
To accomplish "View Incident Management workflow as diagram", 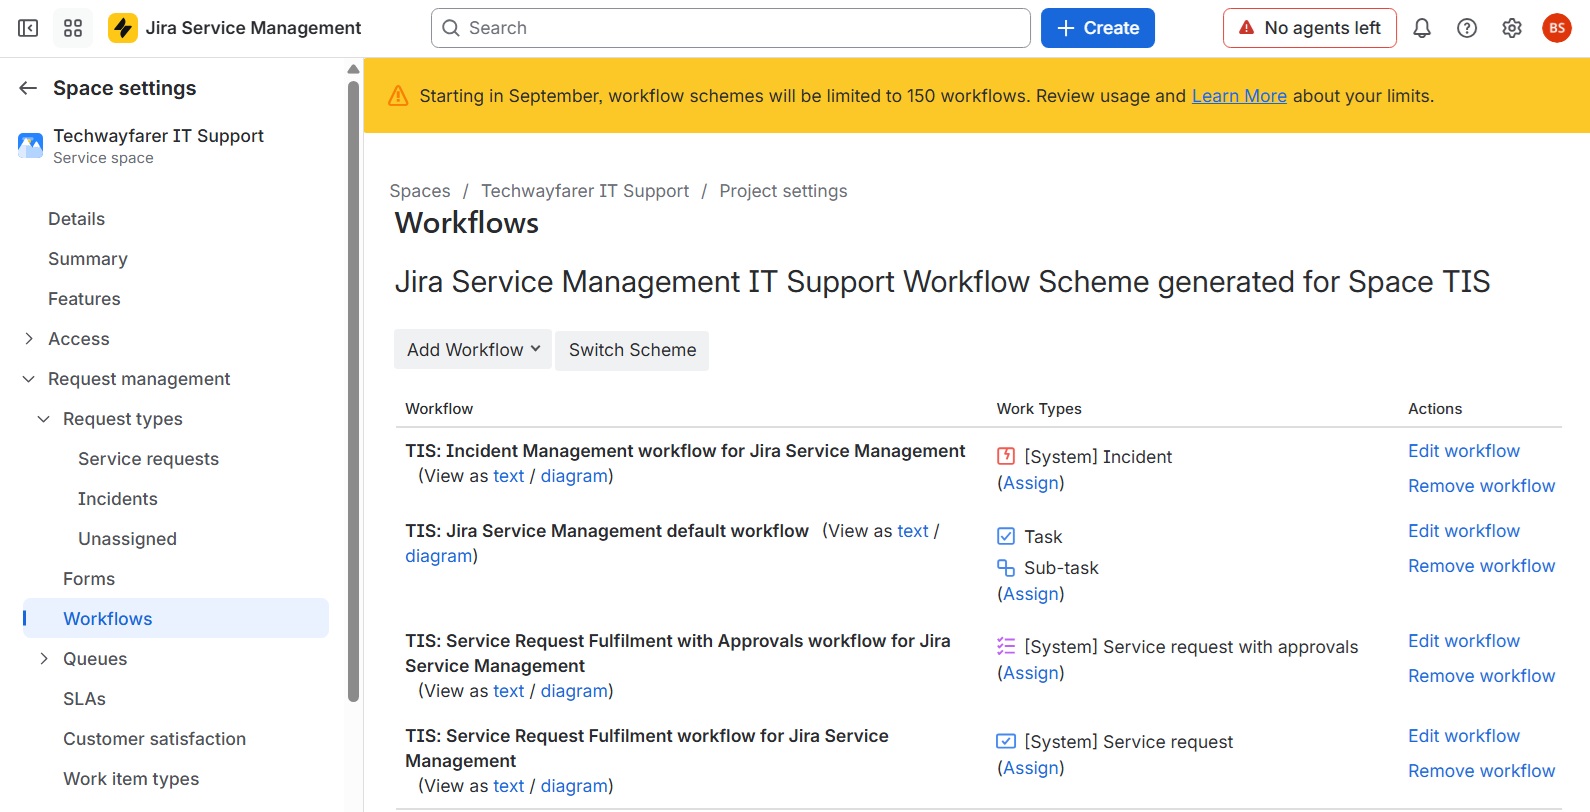I will pos(574,476).
